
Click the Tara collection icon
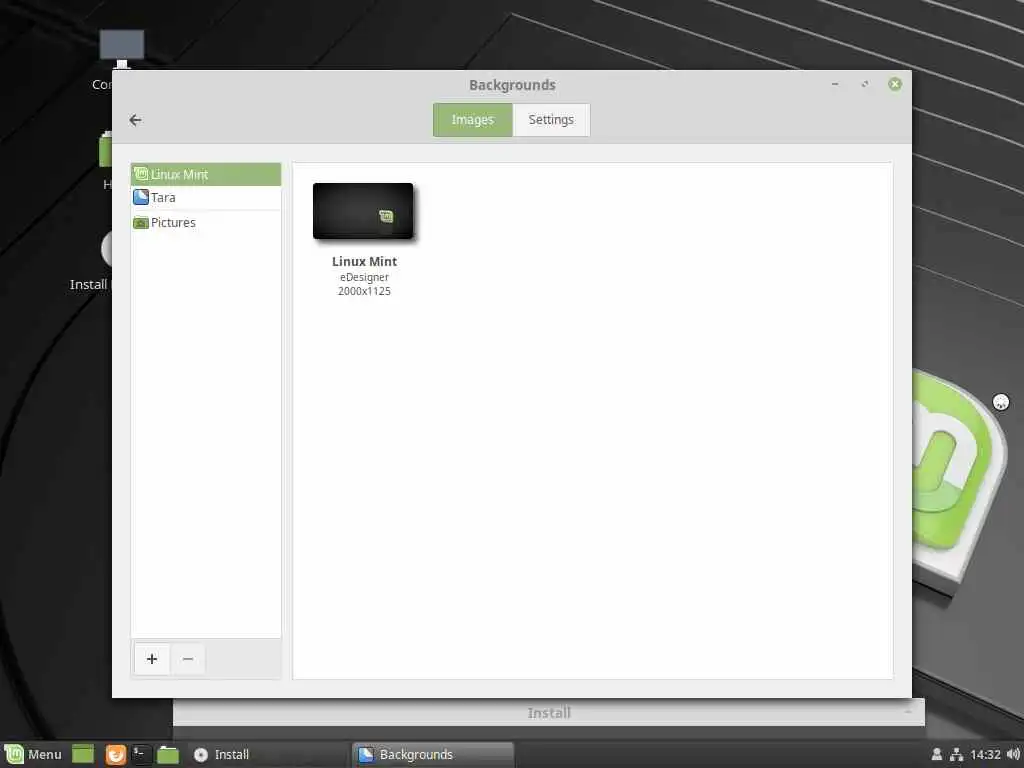click(140, 197)
